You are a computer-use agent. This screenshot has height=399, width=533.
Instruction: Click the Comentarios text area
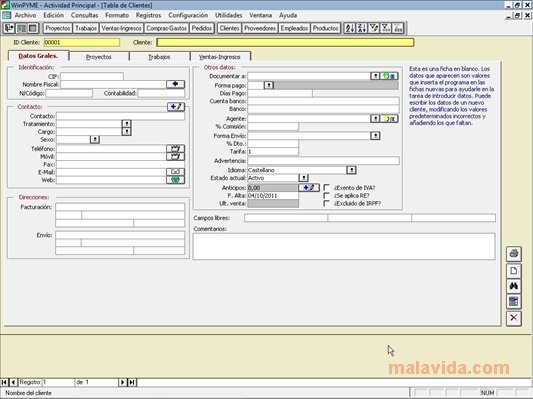point(344,246)
